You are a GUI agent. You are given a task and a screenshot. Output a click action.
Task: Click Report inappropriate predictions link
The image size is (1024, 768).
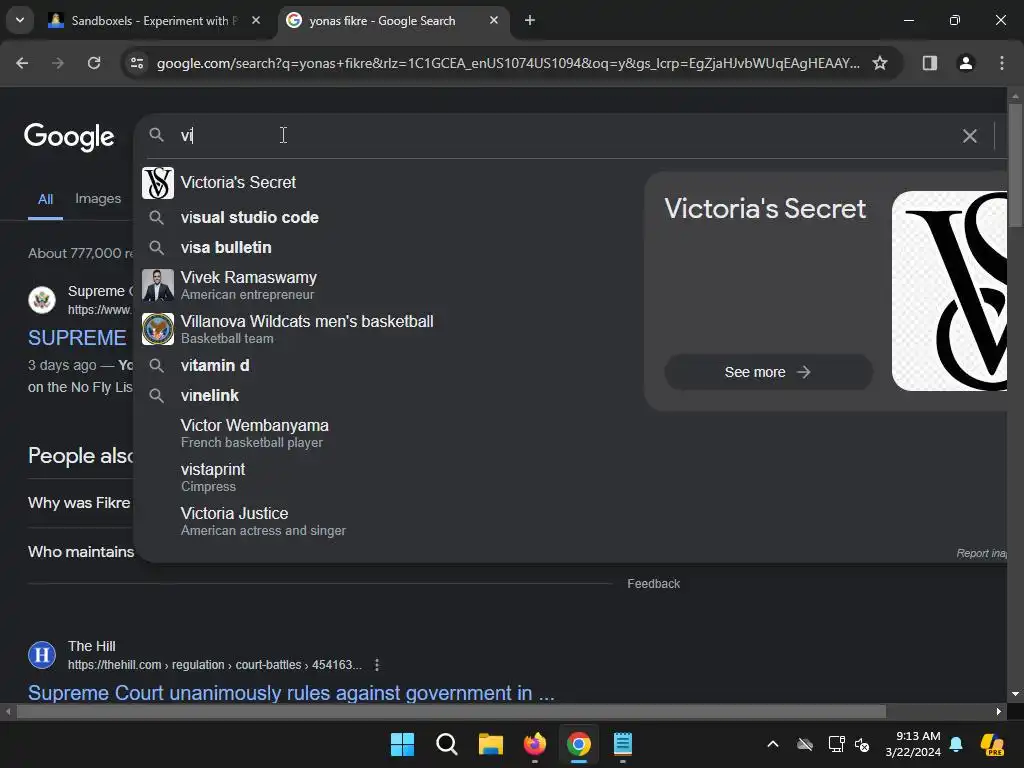point(982,553)
